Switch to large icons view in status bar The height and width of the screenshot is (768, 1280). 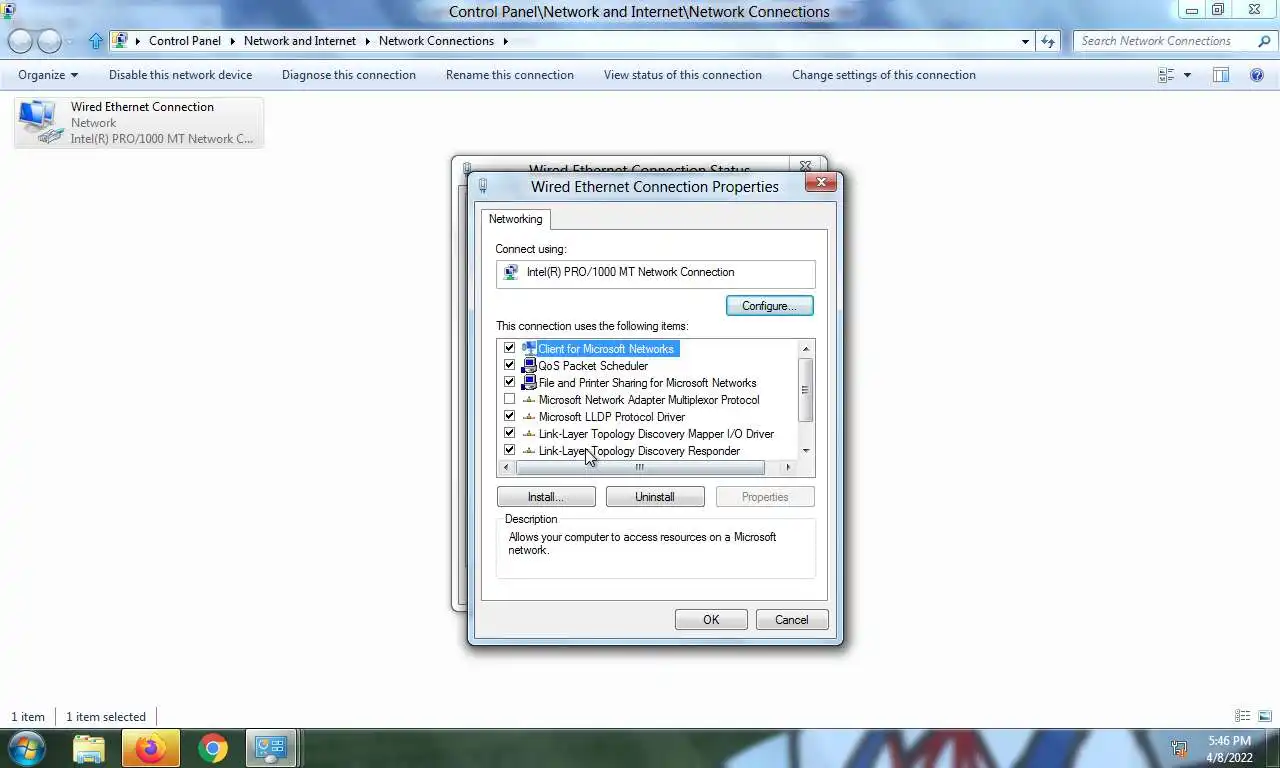(x=1265, y=716)
